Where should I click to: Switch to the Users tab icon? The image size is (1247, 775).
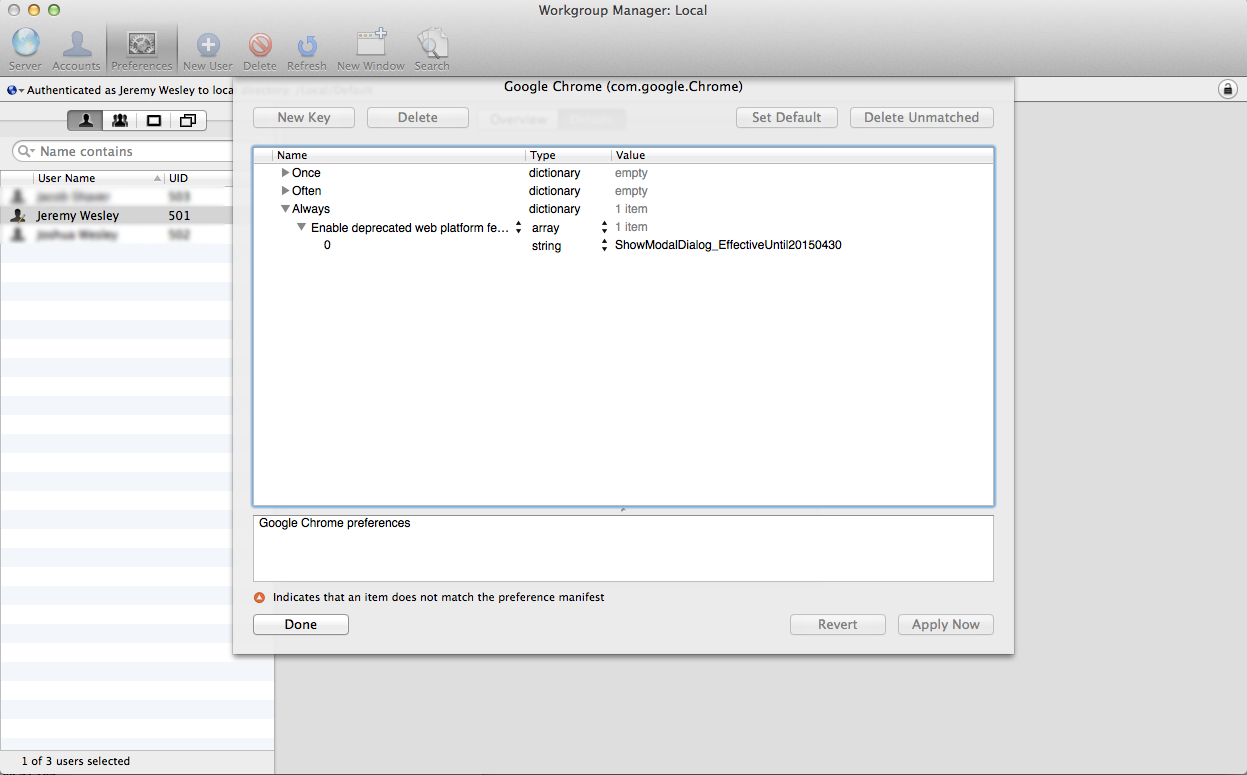pos(85,120)
